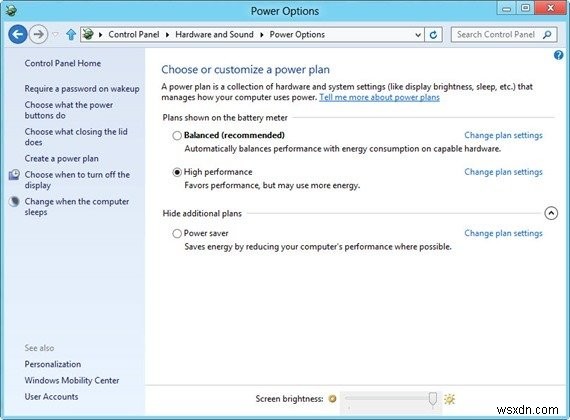The width and height of the screenshot is (570, 420).
Task: Open the recent locations dropdown arrow
Action: (x=55, y=35)
